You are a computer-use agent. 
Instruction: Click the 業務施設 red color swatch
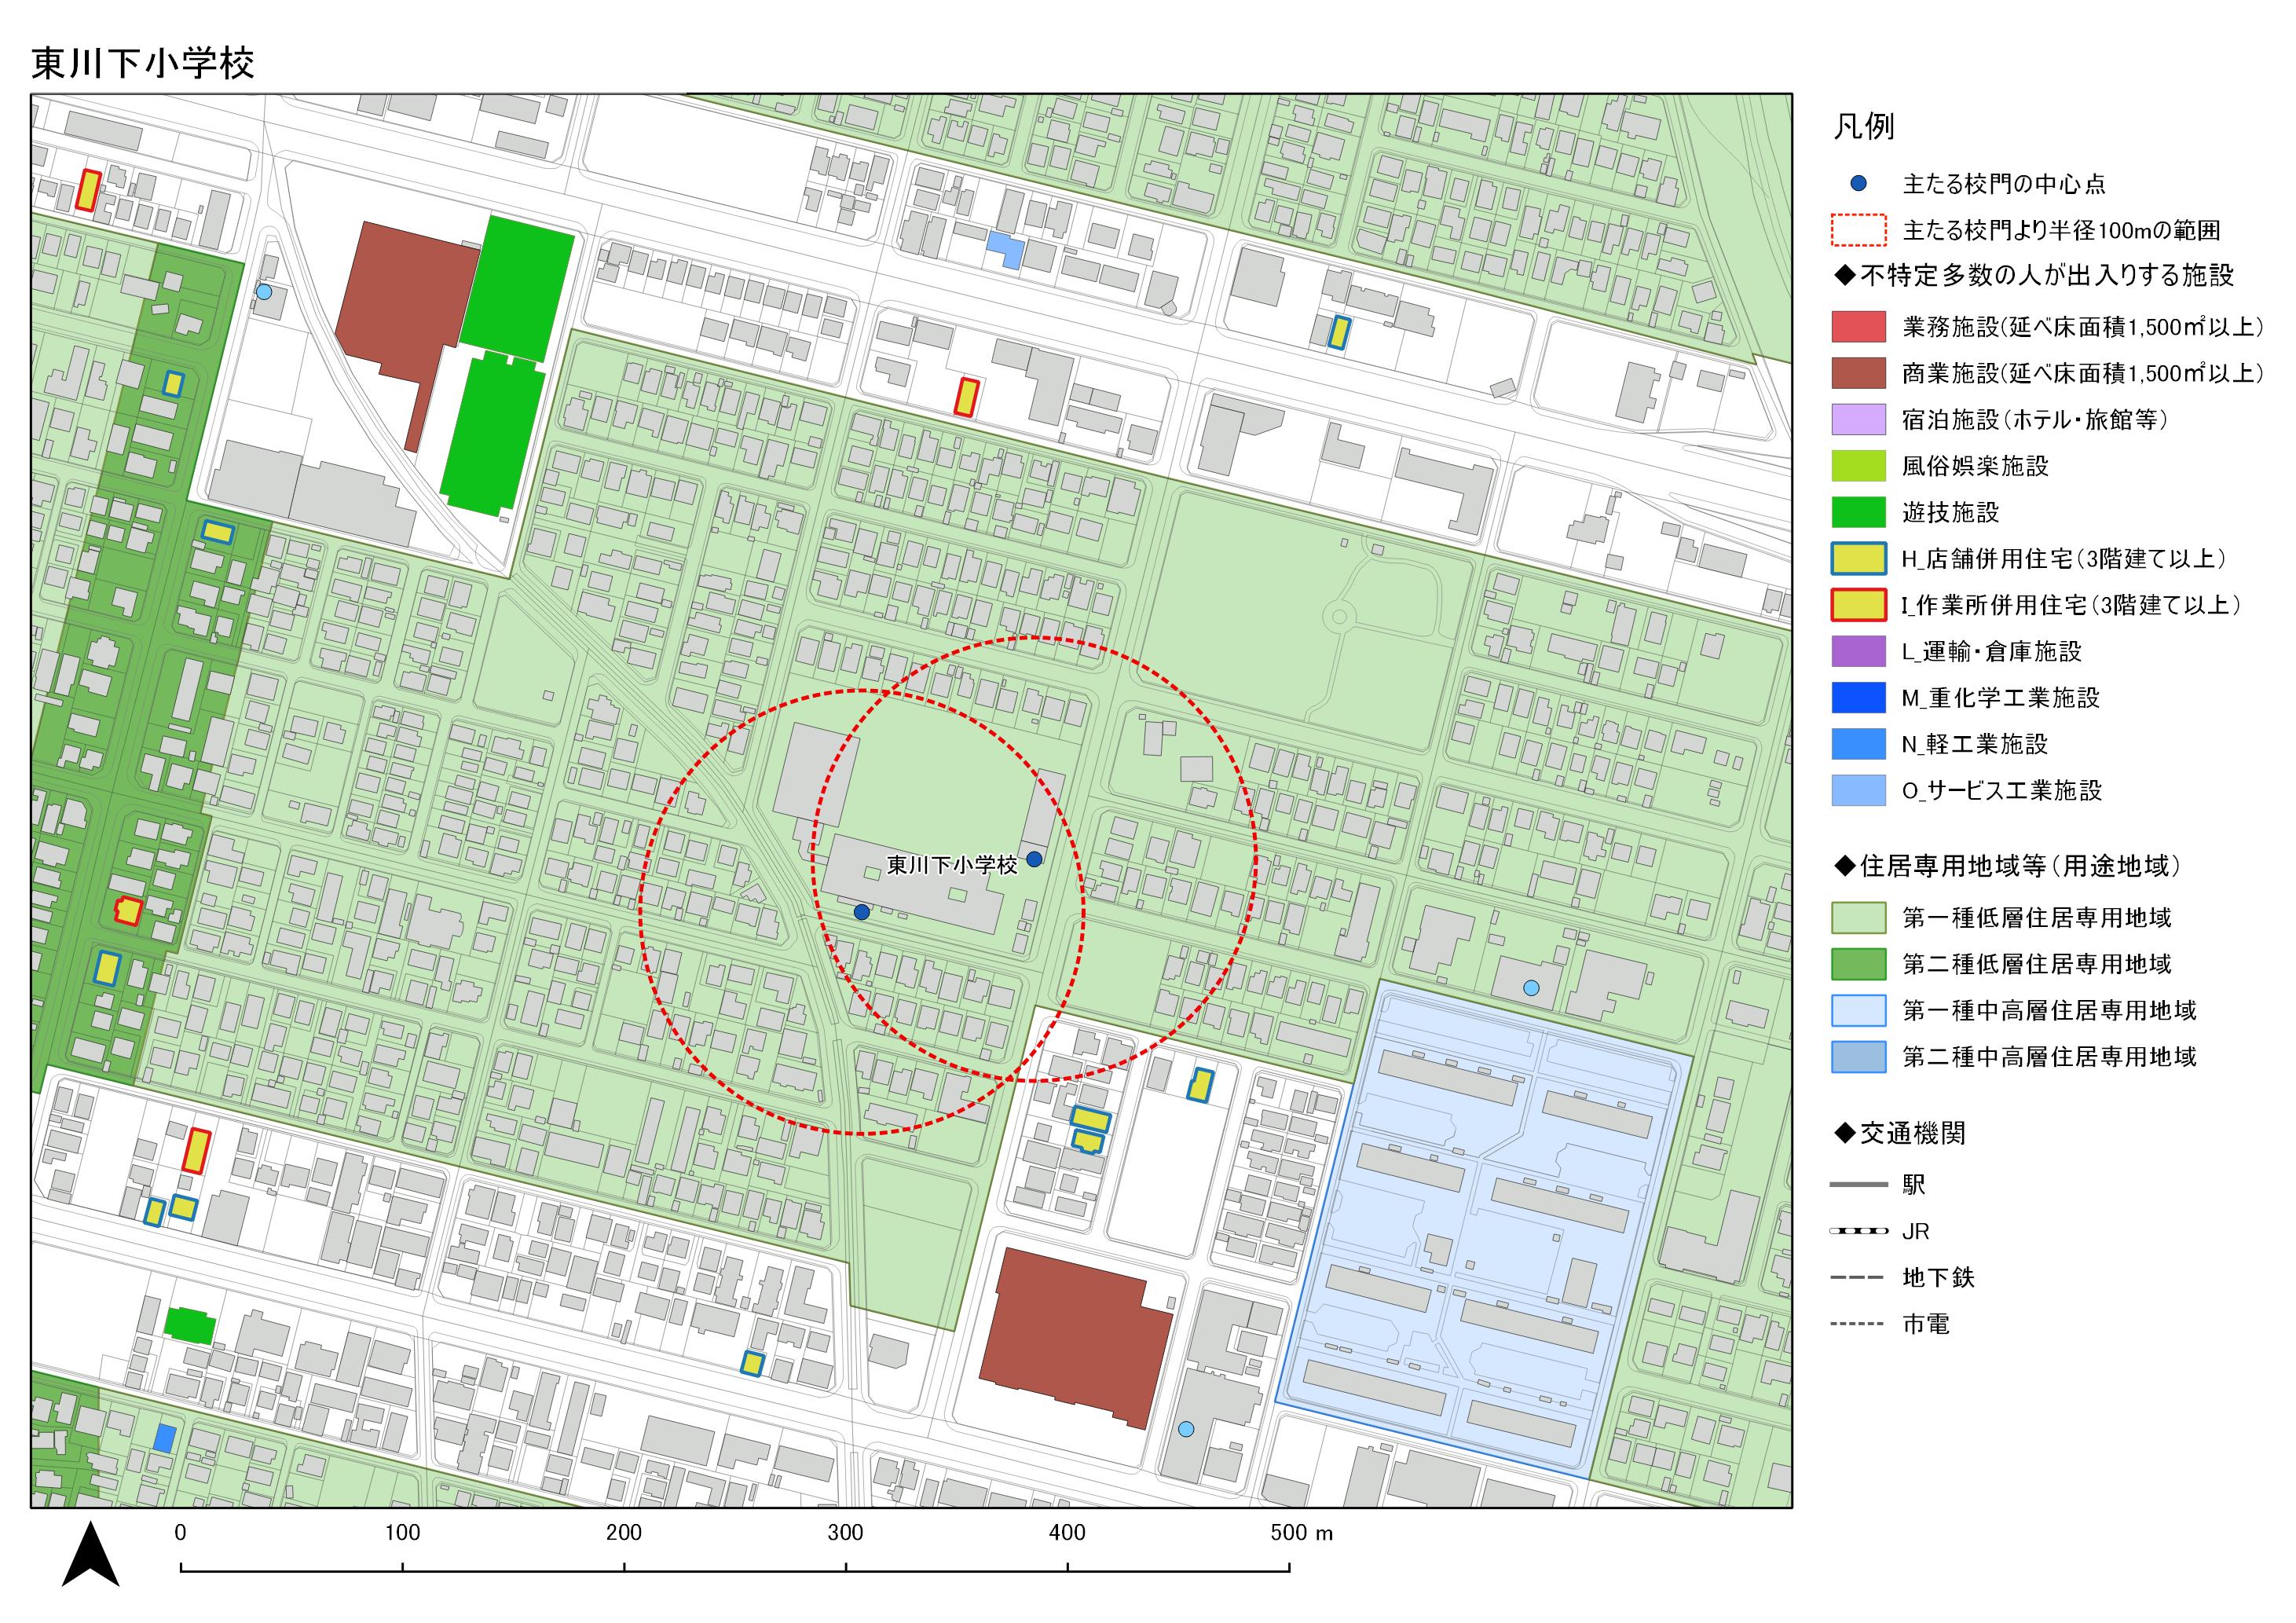1858,326
